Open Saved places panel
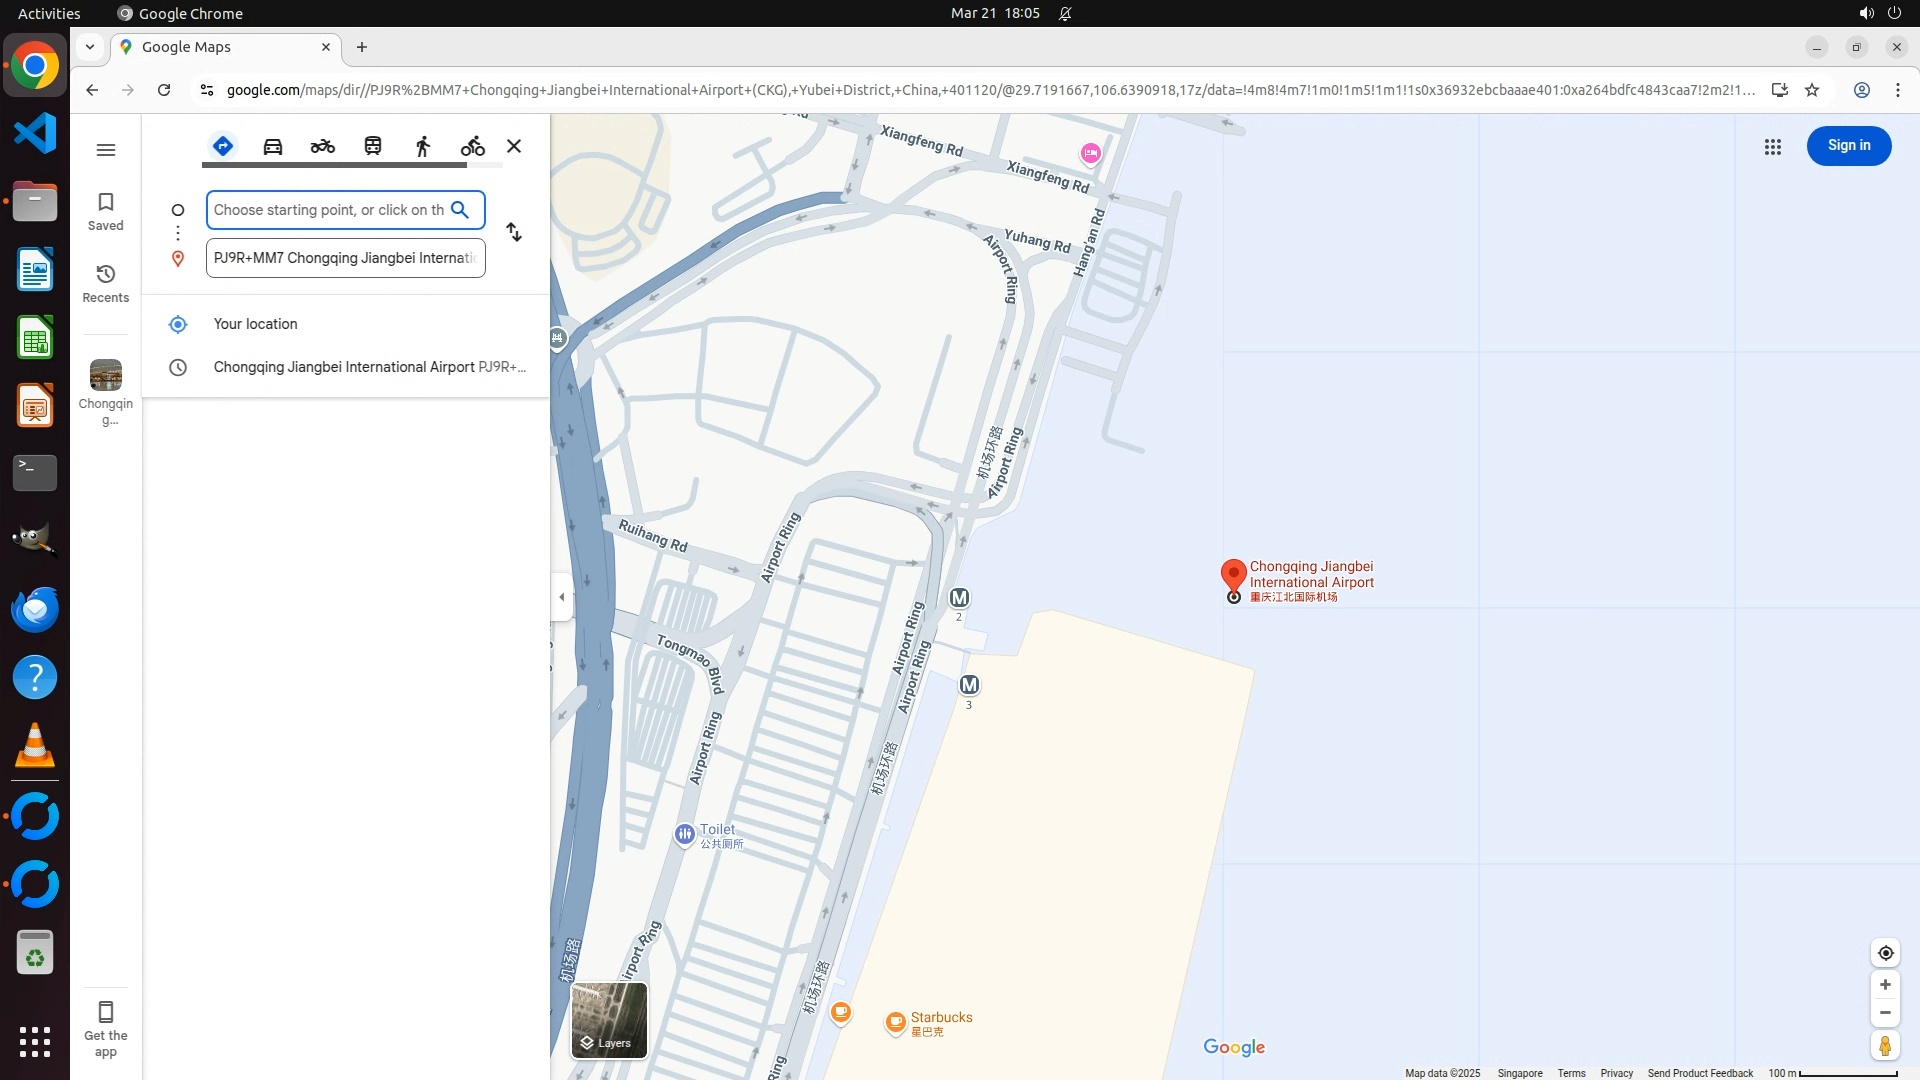Screen dimensions: 1920x1080 [x=106, y=211]
